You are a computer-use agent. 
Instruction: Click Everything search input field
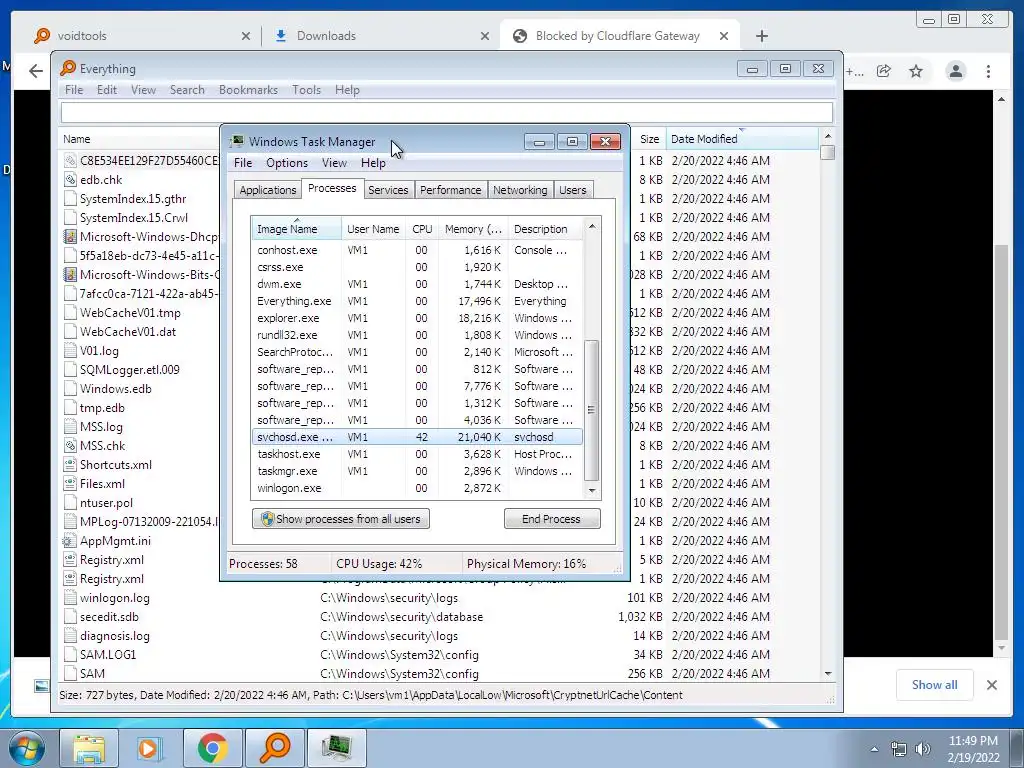click(x=447, y=112)
